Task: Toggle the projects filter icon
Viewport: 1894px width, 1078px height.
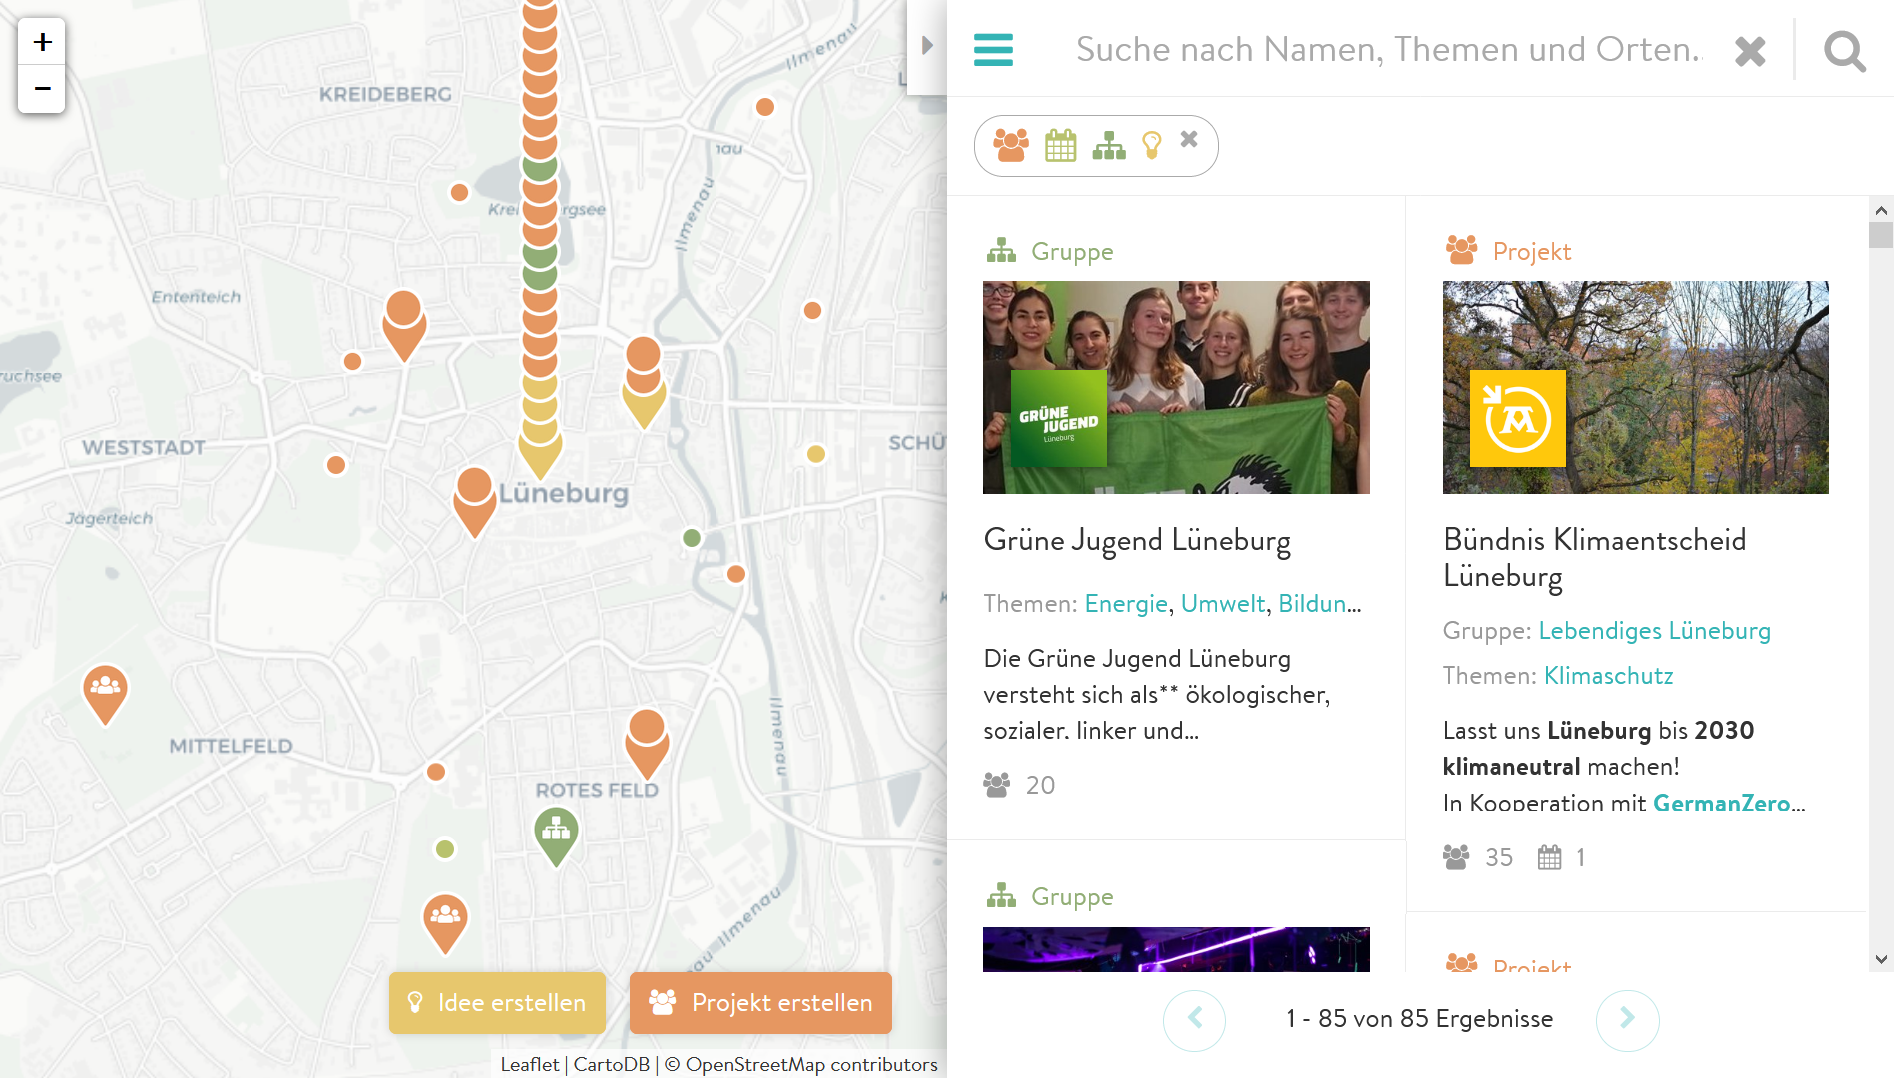Action: point(1010,146)
